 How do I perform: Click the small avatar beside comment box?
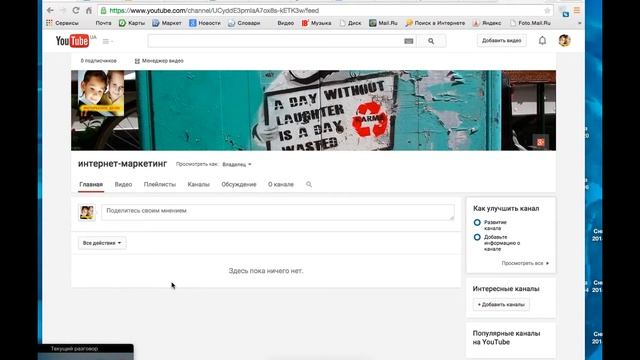click(87, 212)
